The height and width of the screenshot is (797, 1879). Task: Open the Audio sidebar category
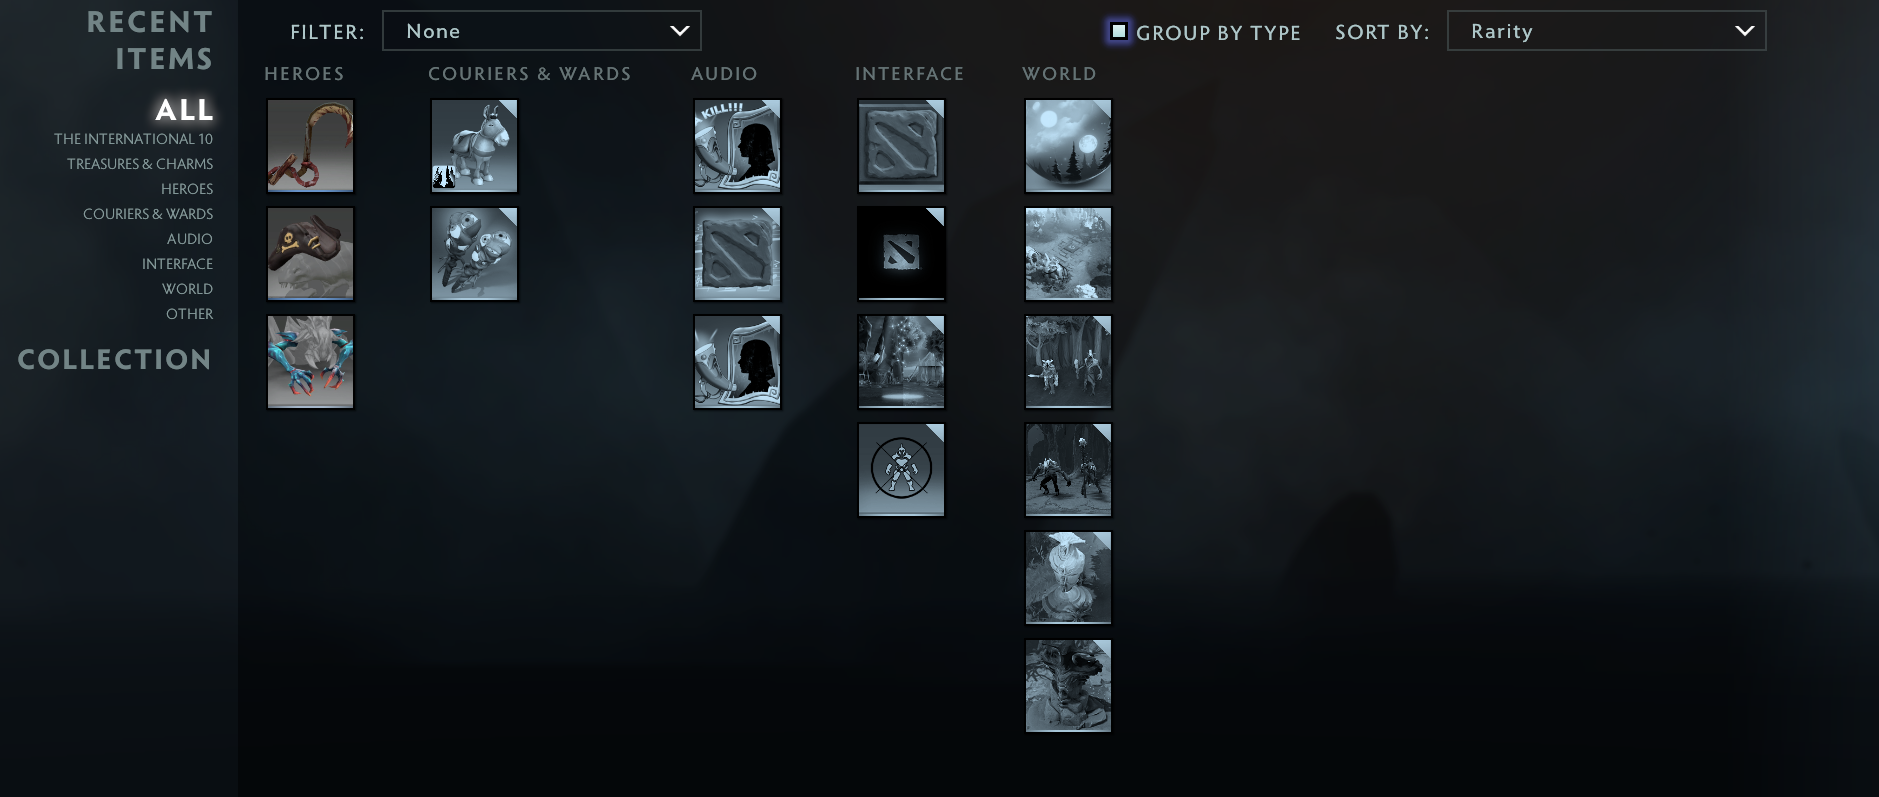(x=190, y=239)
